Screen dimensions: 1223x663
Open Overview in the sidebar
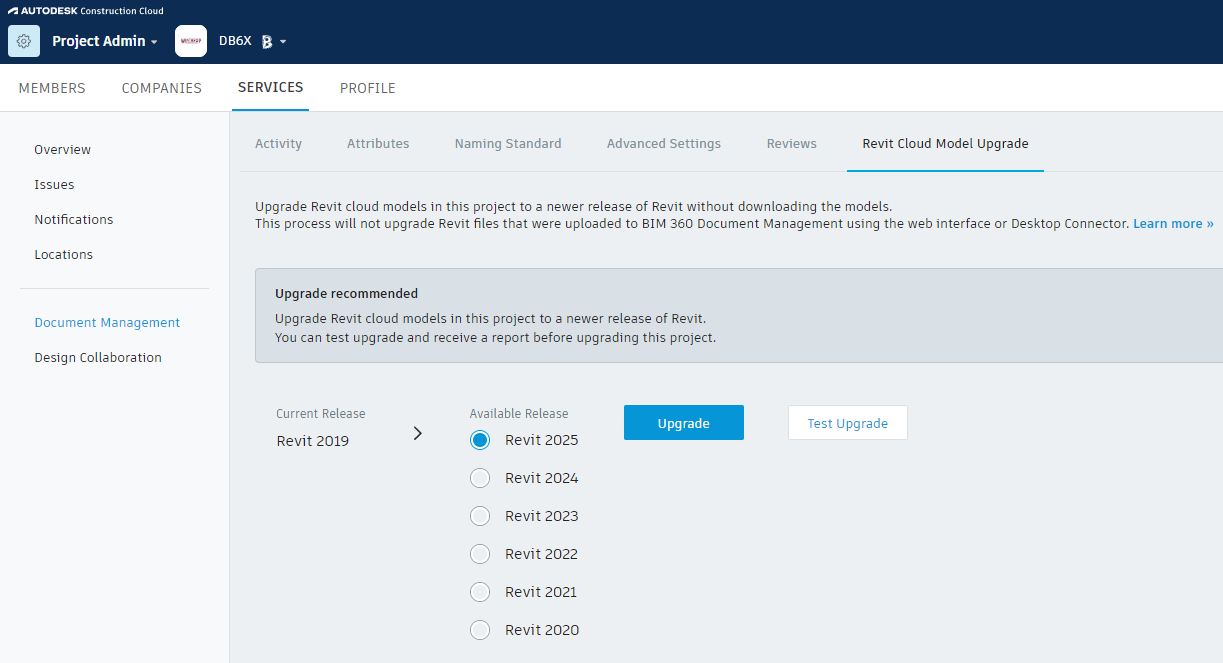[x=62, y=150]
